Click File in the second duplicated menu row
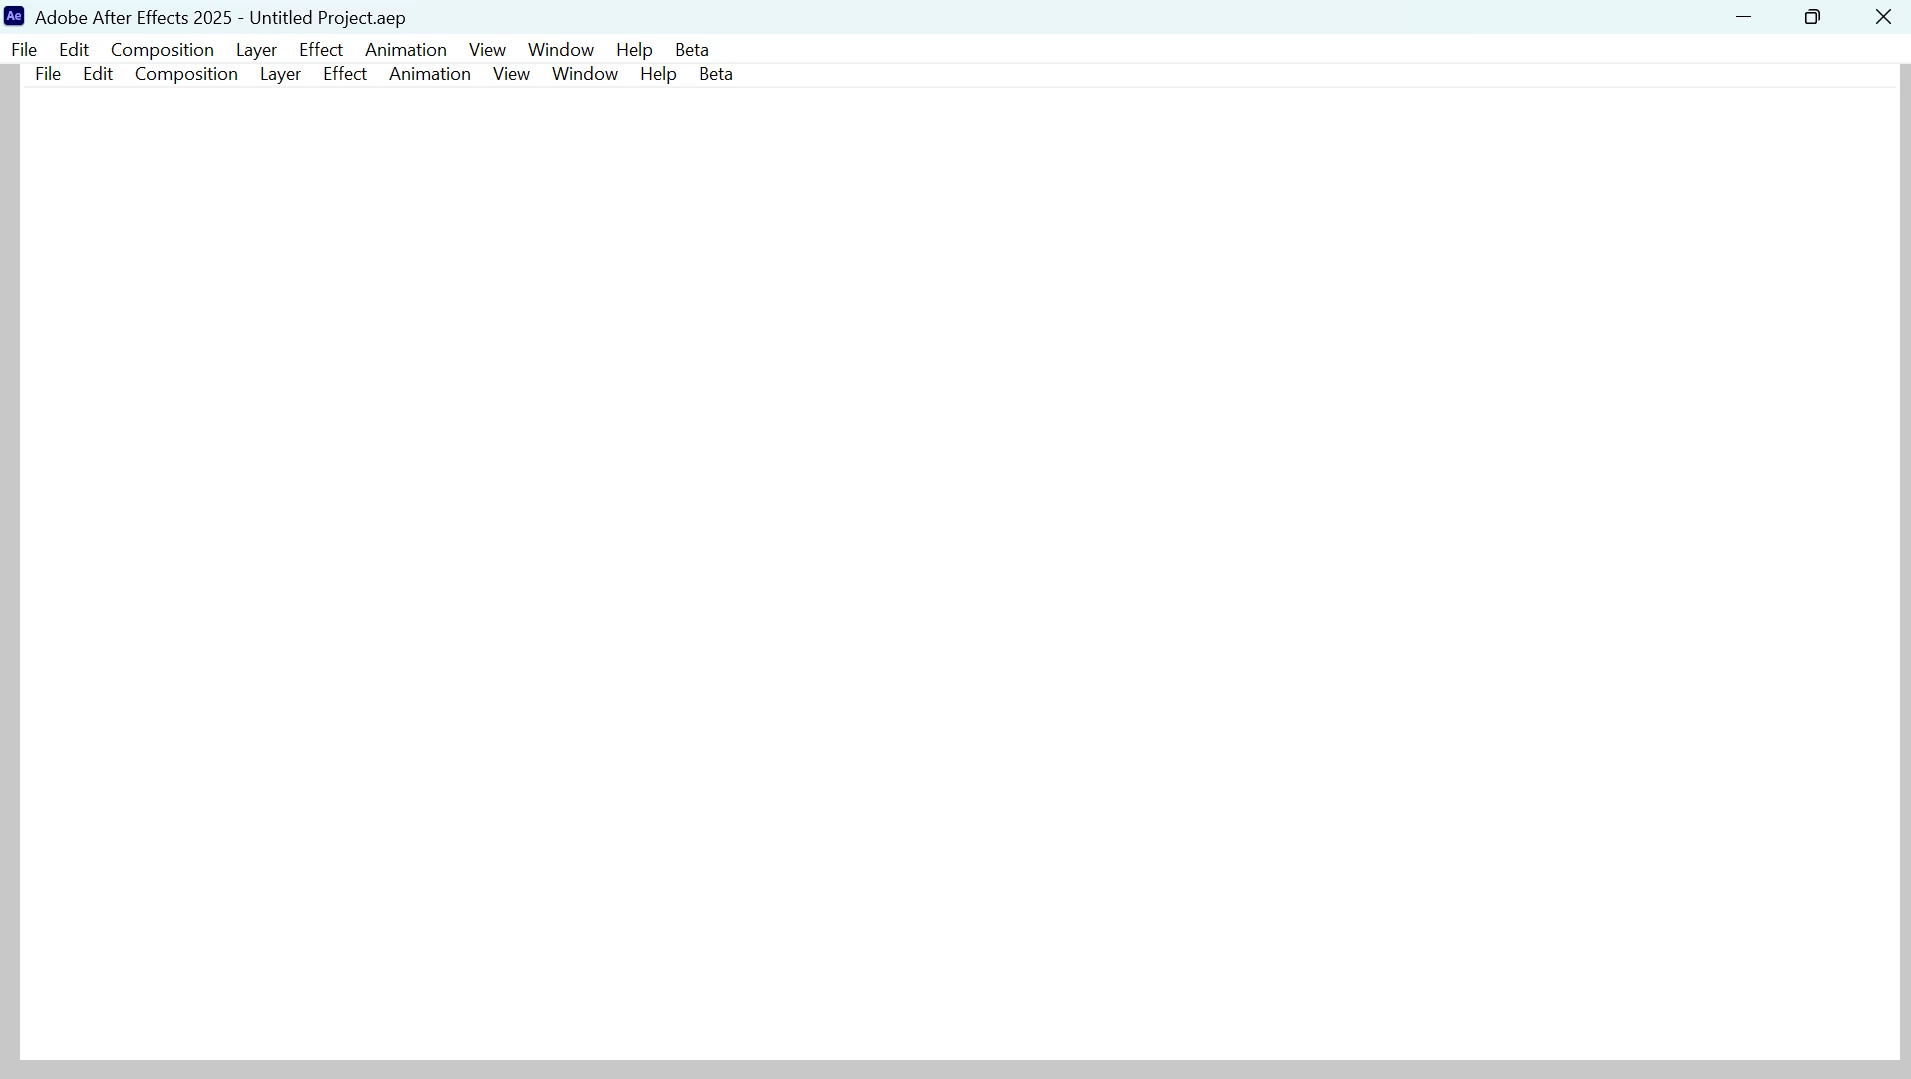Viewport: 1911px width, 1079px height. point(48,74)
